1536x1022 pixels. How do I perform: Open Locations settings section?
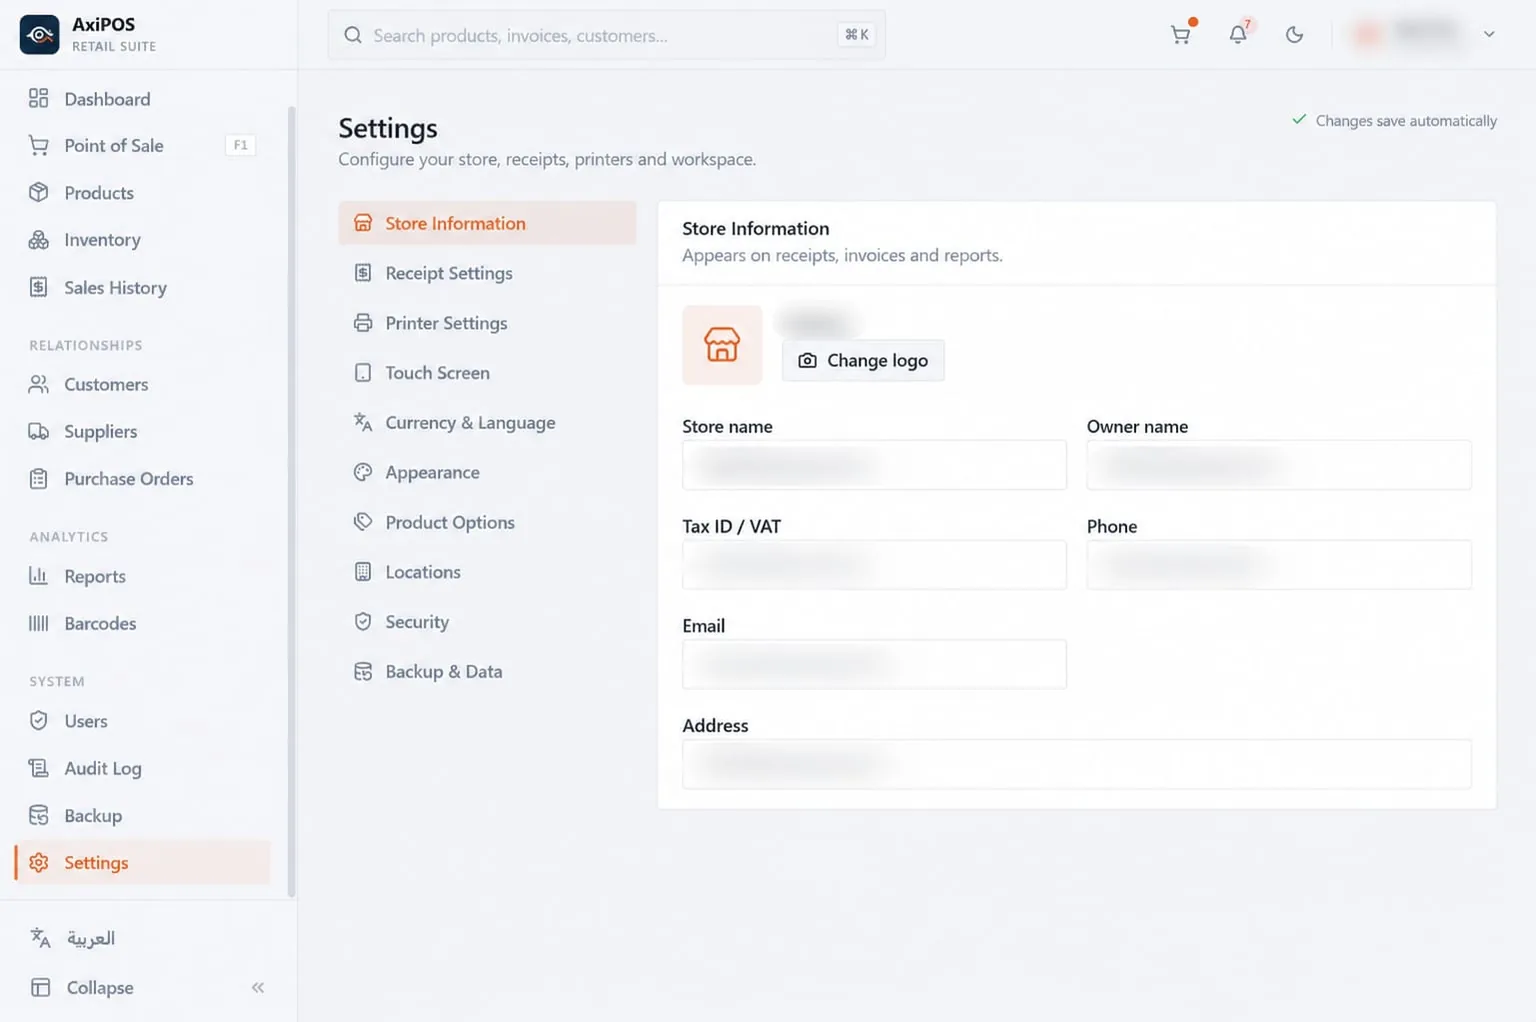click(x=487, y=572)
